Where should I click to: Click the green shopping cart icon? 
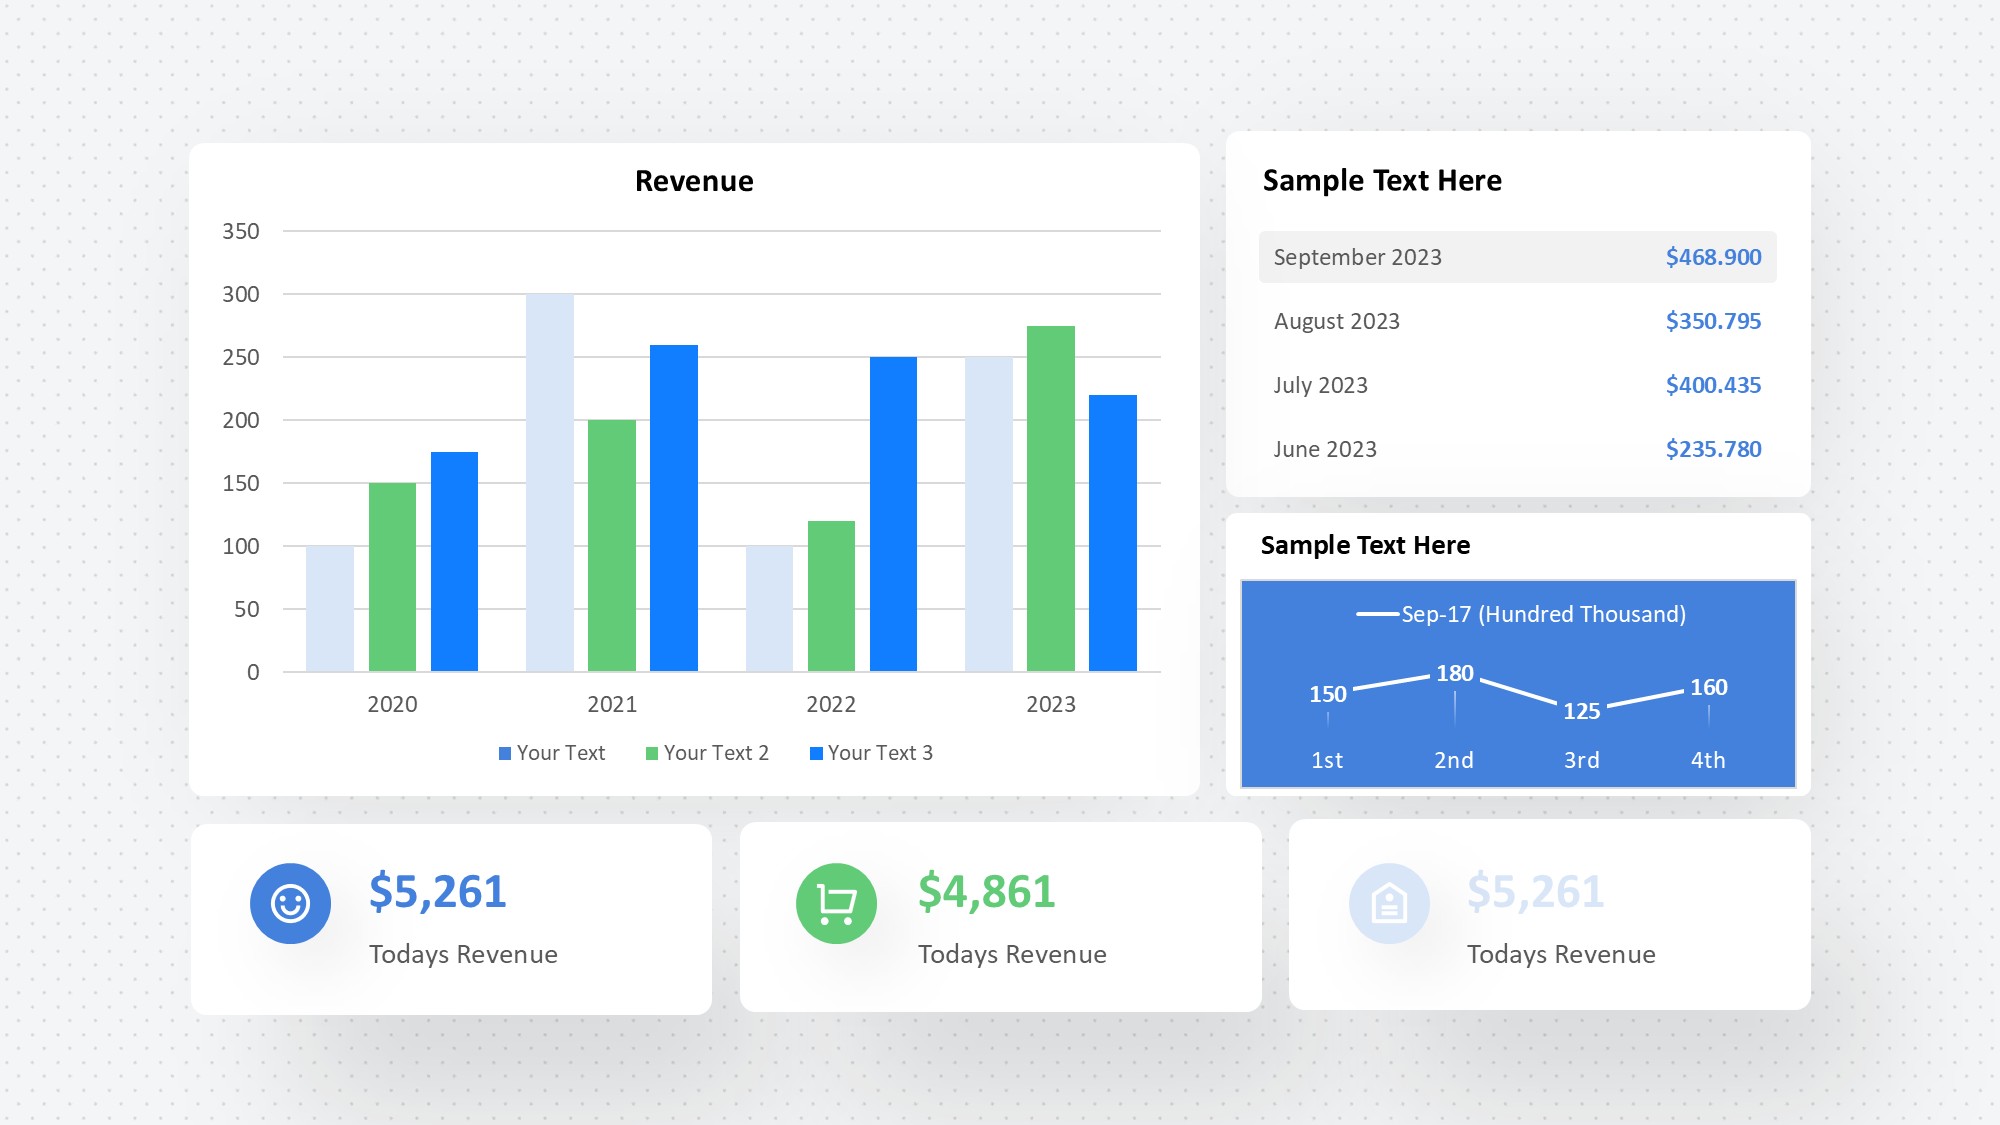click(836, 903)
